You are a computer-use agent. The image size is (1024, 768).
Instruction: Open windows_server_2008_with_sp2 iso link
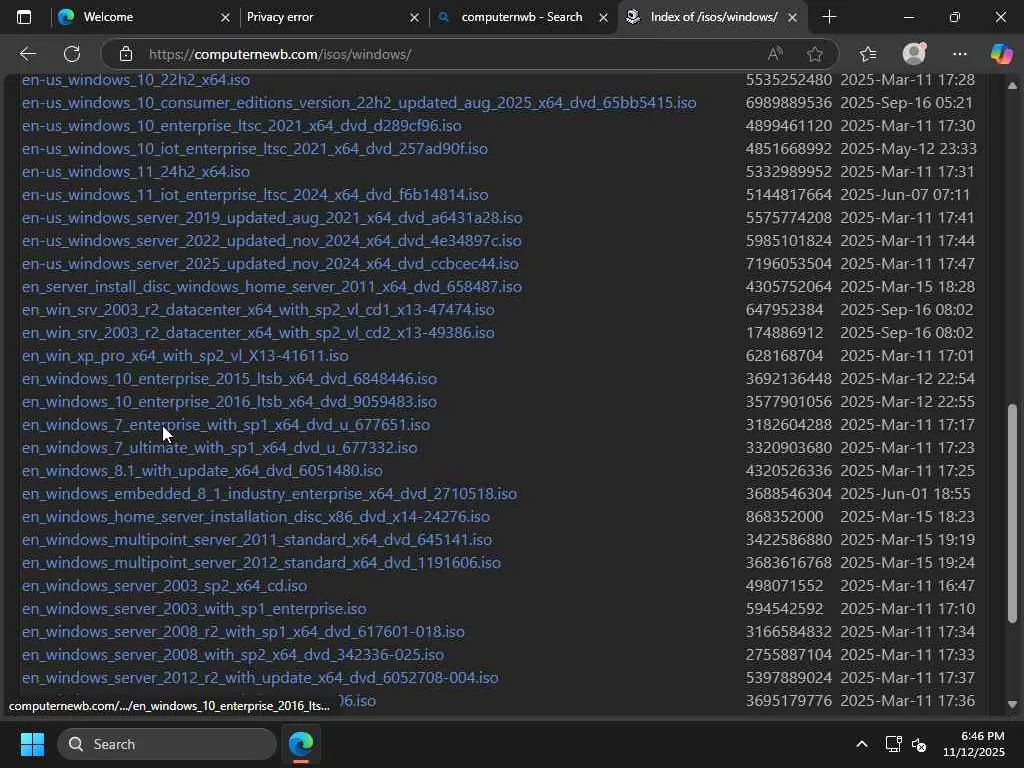tap(233, 655)
